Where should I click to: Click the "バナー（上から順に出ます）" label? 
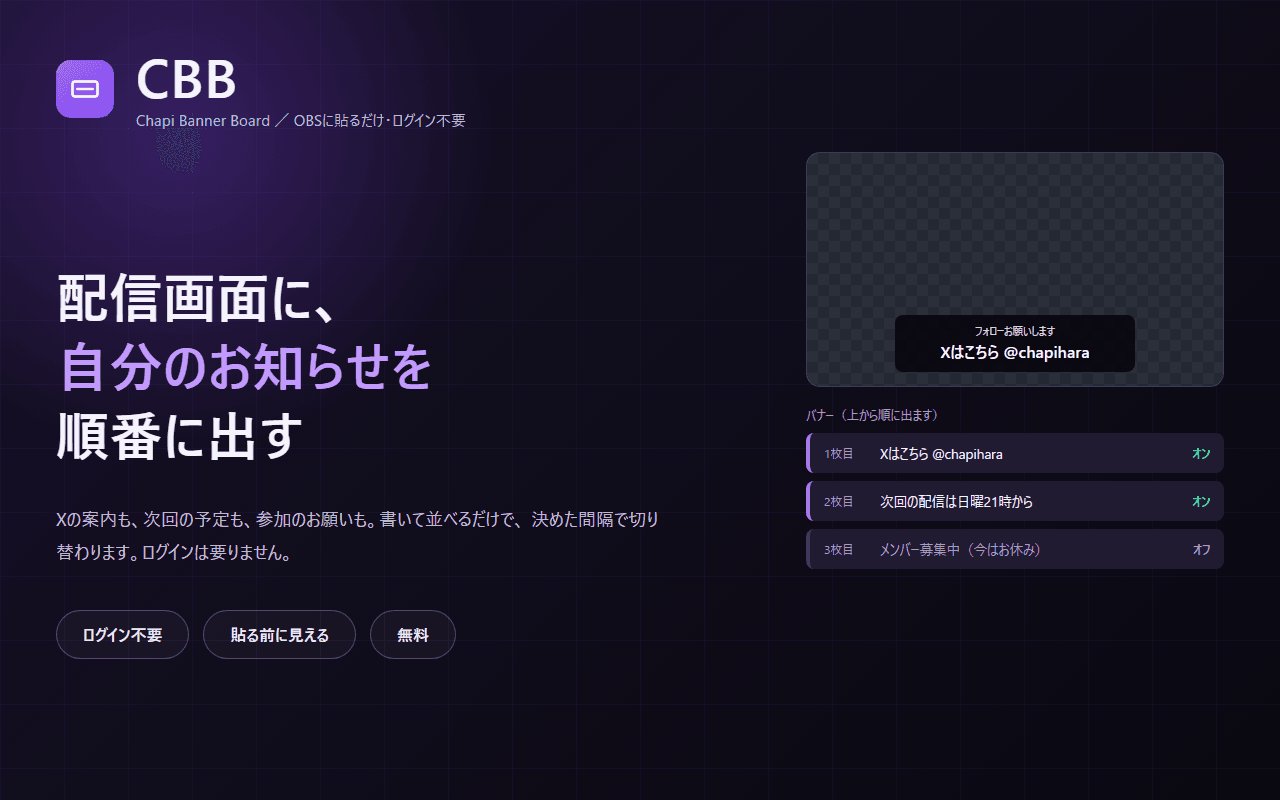(872, 415)
